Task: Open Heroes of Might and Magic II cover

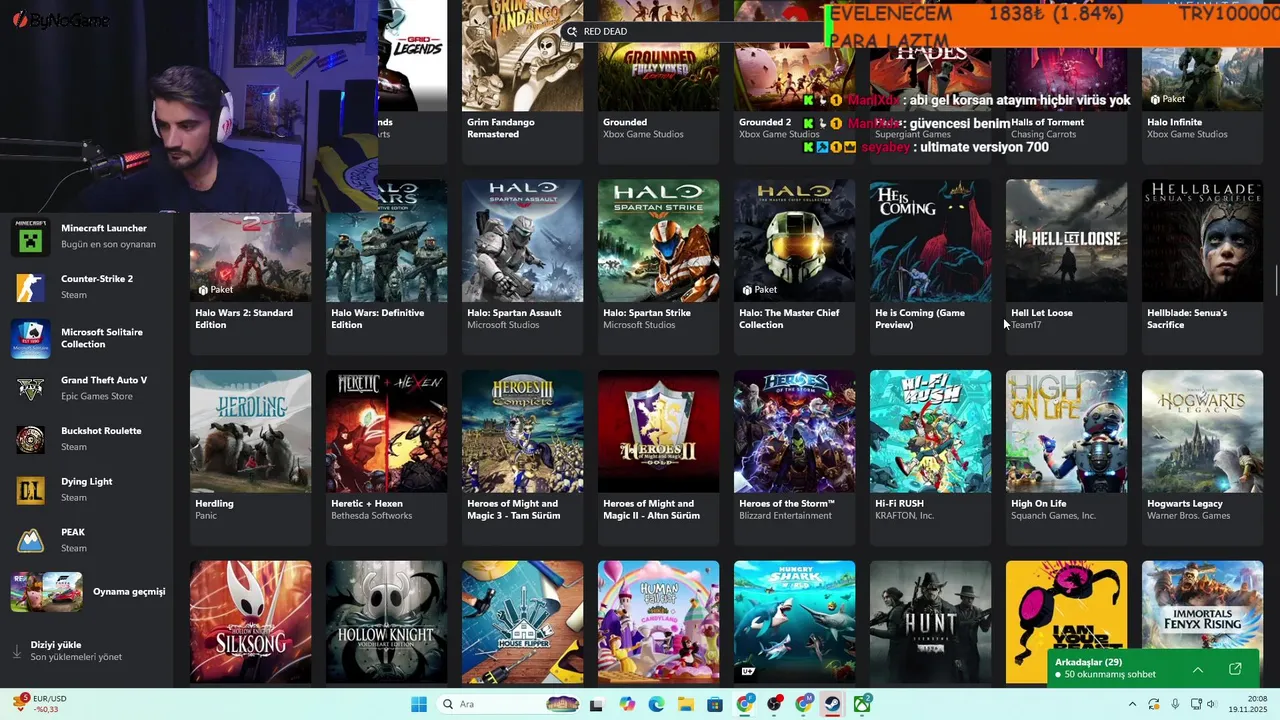Action: [x=658, y=431]
